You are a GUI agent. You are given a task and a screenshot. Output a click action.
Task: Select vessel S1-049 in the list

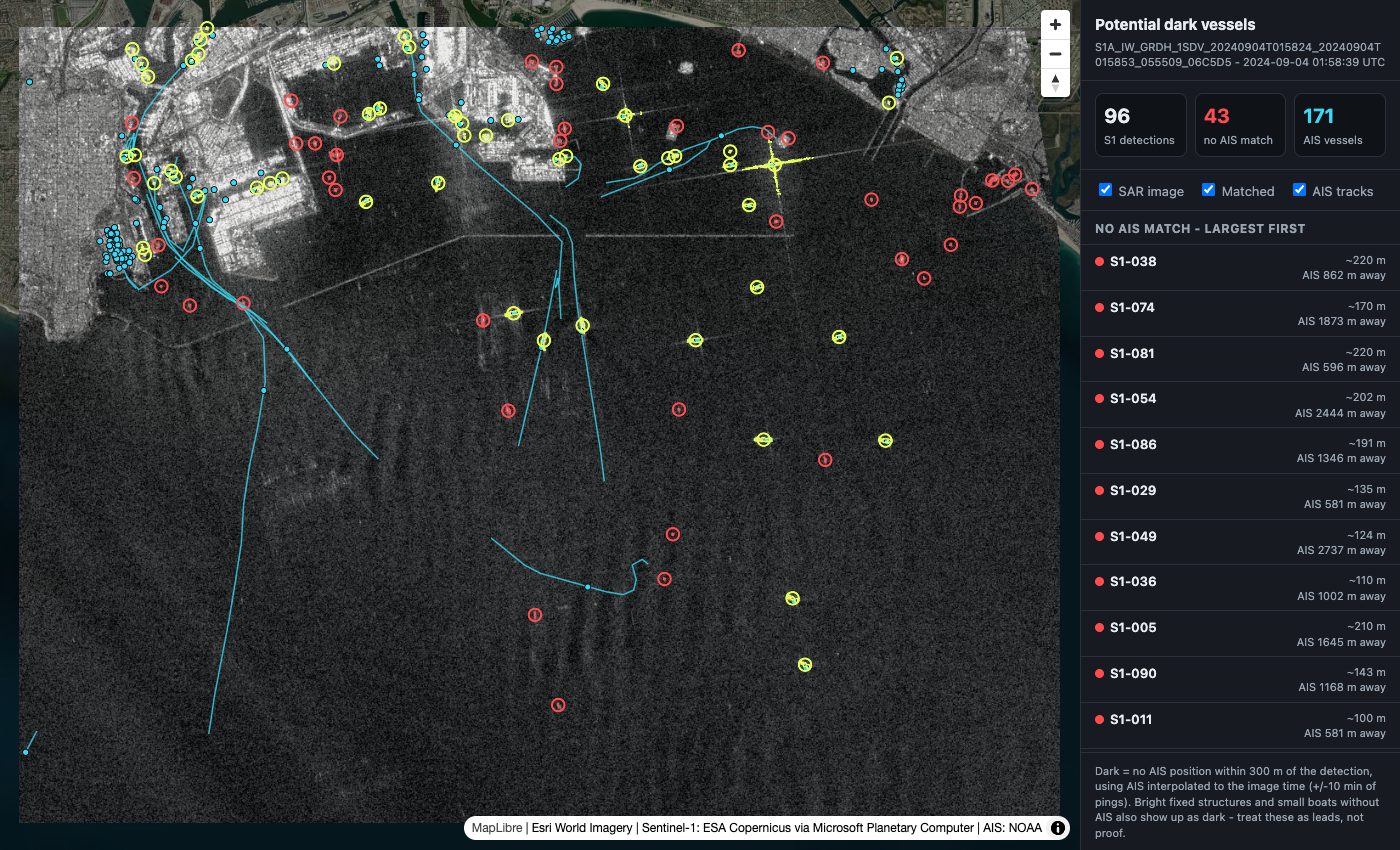click(x=1240, y=543)
